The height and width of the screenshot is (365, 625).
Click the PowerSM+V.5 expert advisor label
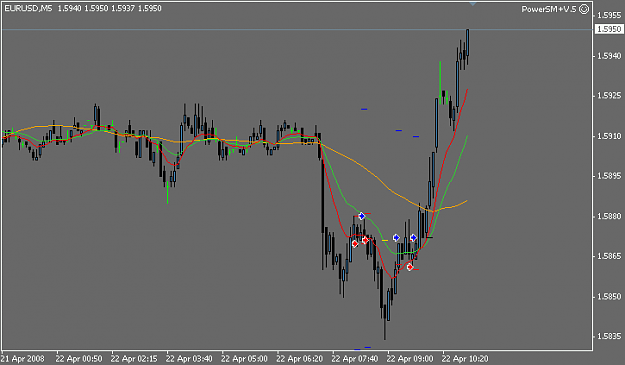click(x=549, y=9)
